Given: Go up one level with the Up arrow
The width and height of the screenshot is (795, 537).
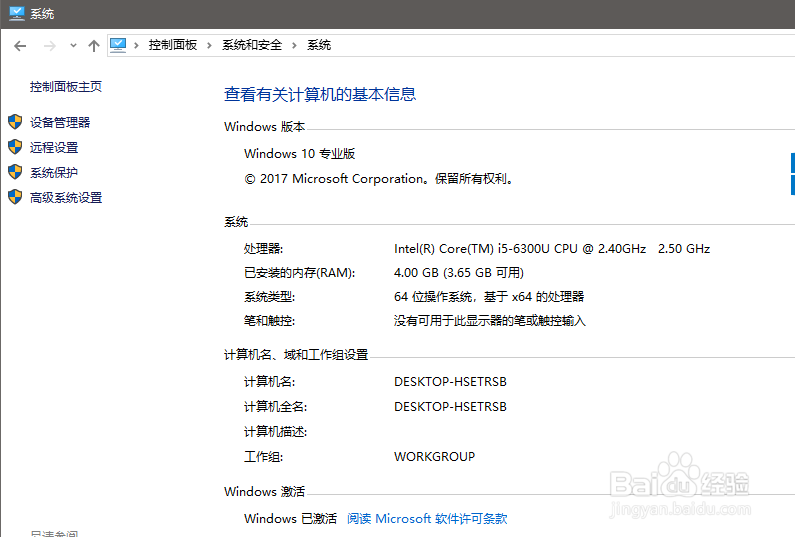Looking at the screenshot, I should click(94, 46).
